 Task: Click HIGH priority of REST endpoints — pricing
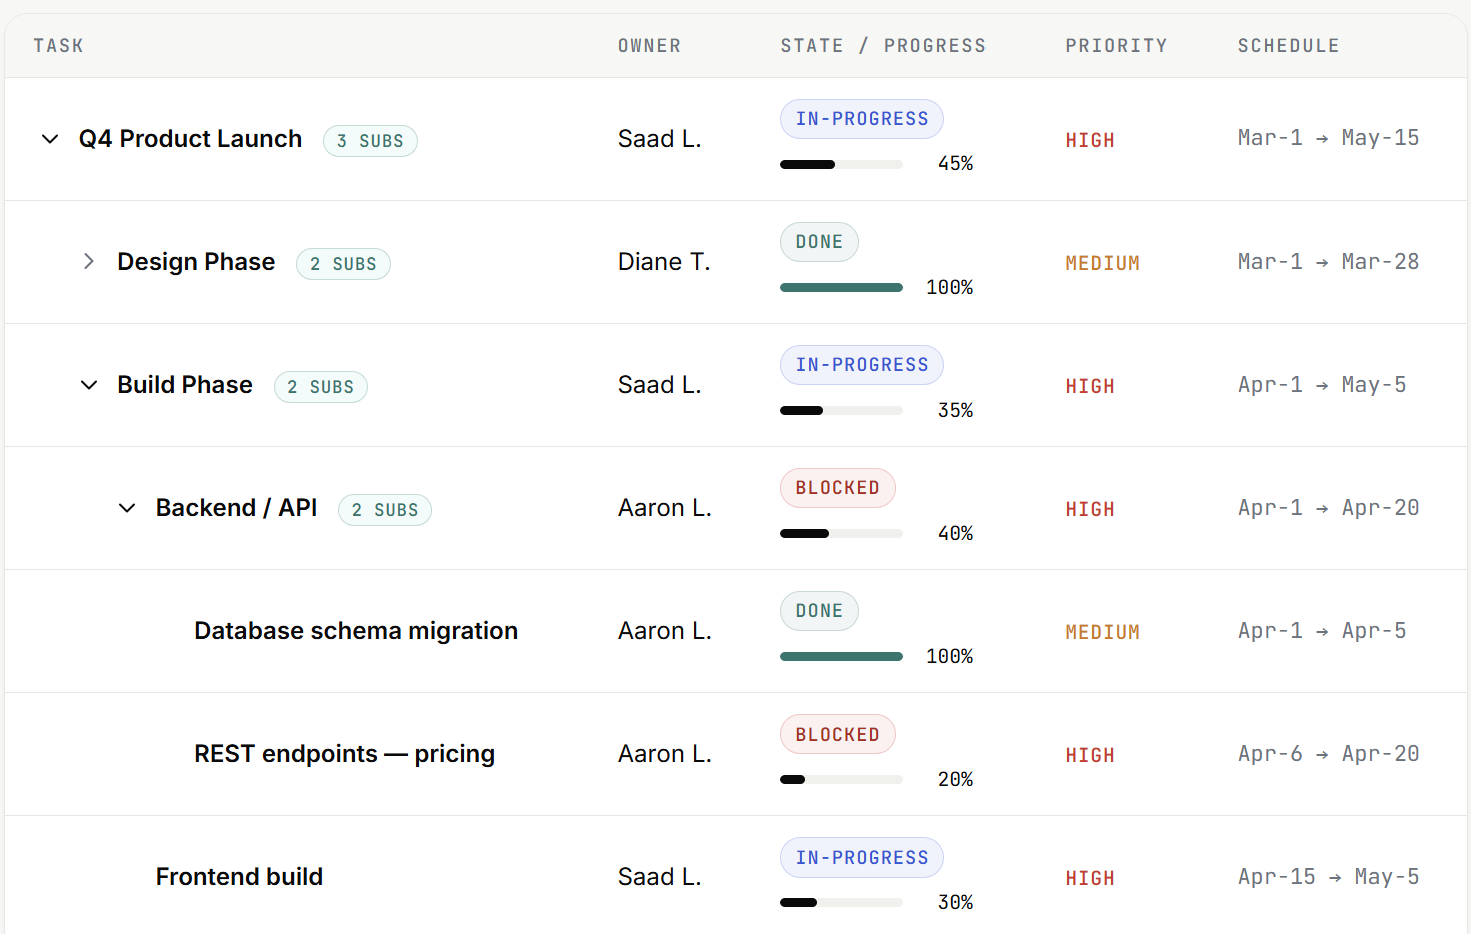point(1090,756)
